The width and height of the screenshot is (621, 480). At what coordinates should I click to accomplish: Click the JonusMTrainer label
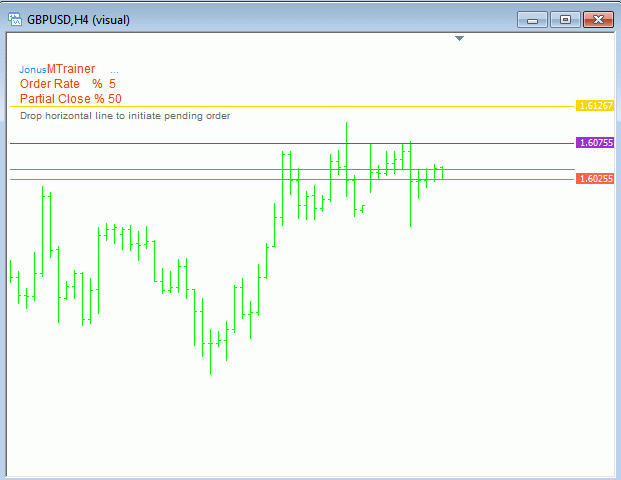57,69
